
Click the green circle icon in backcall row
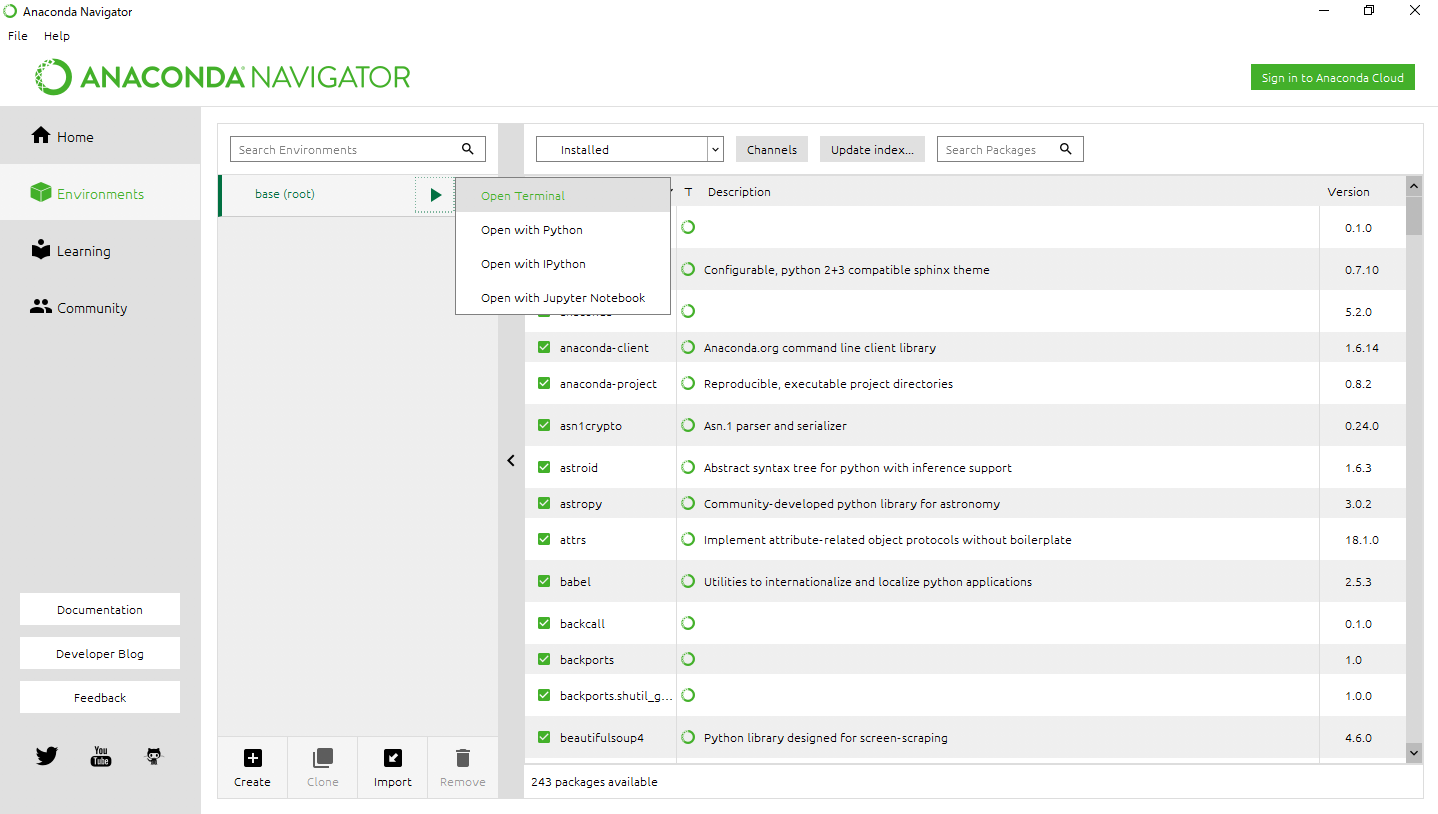688,623
